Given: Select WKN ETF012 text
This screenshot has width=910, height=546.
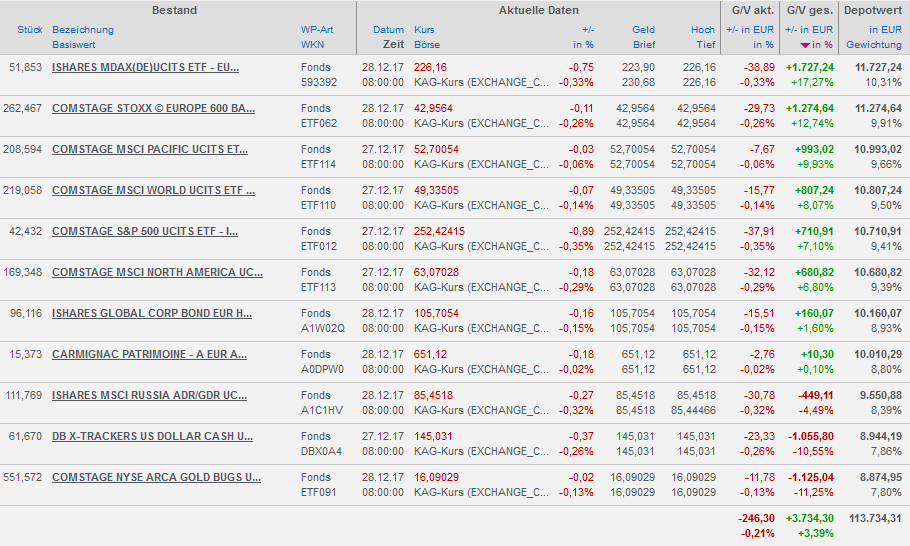Looking at the screenshot, I should pyautogui.click(x=319, y=247).
